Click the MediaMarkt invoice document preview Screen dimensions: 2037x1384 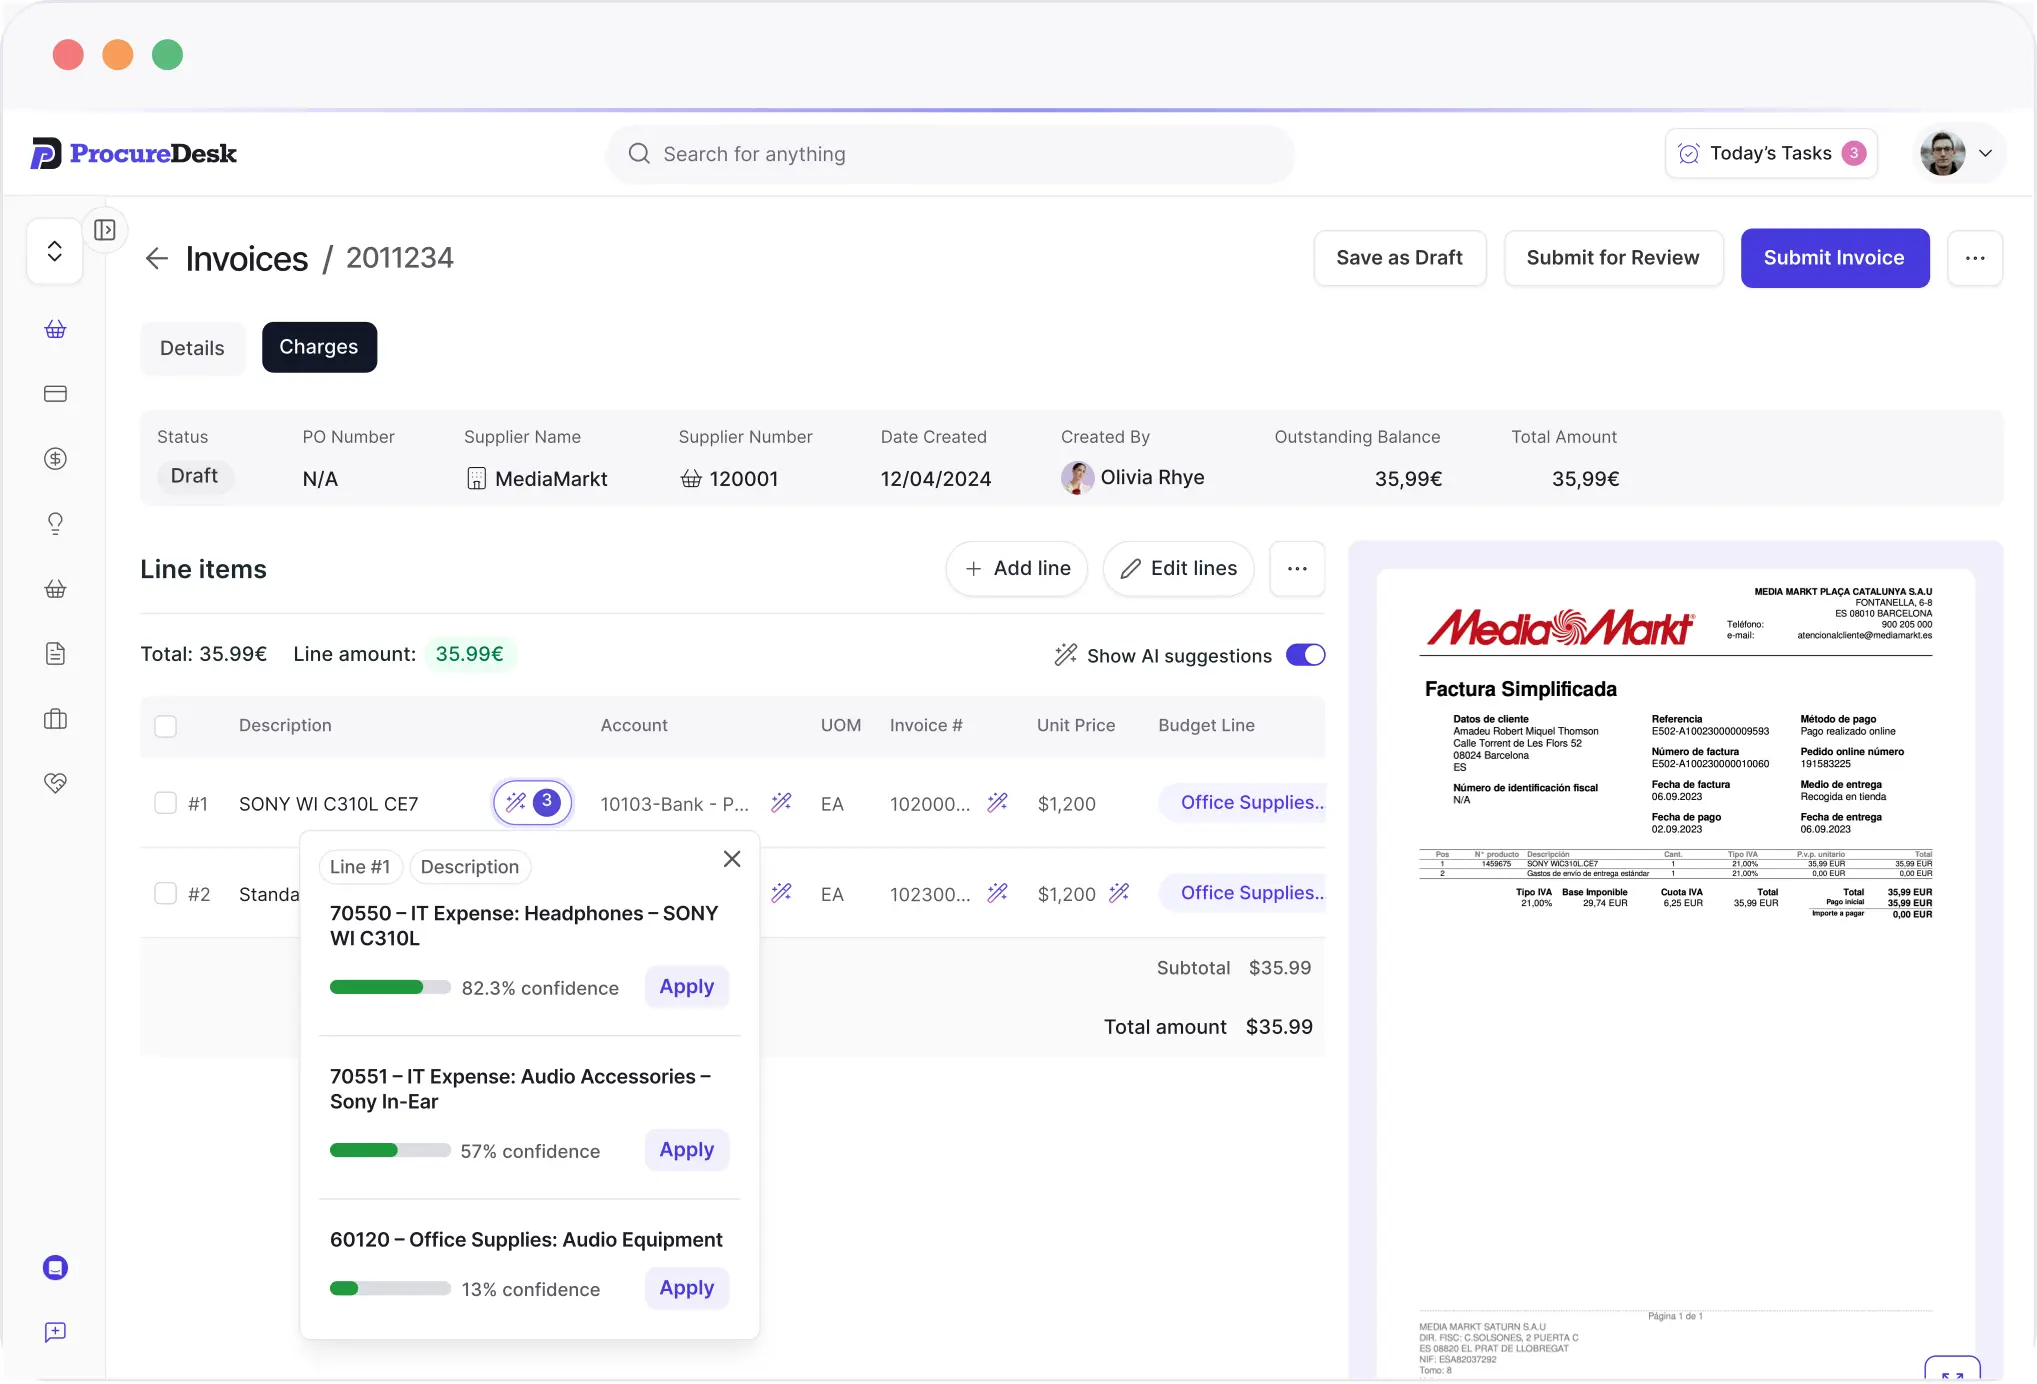1676,972
